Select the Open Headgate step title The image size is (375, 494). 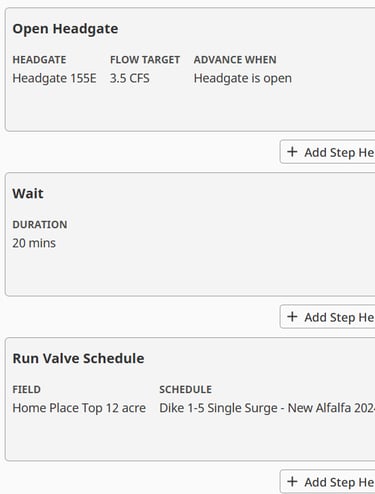pyautogui.click(x=65, y=29)
